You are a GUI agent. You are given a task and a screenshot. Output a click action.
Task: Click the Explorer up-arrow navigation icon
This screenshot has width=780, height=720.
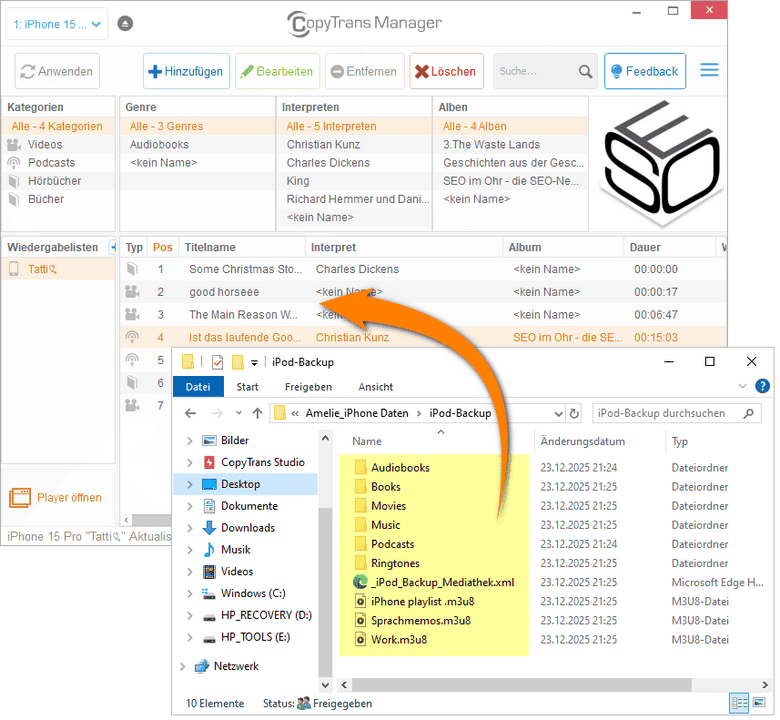[258, 413]
